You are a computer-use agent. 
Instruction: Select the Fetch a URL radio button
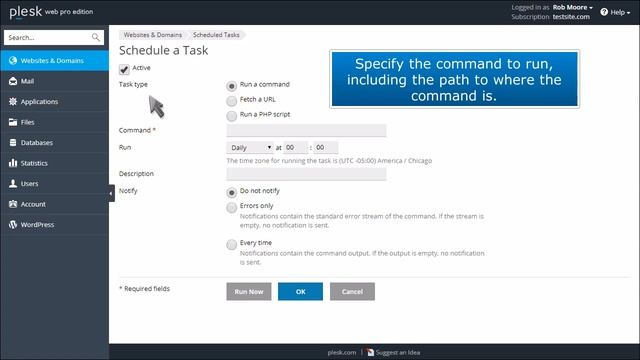tap(231, 101)
